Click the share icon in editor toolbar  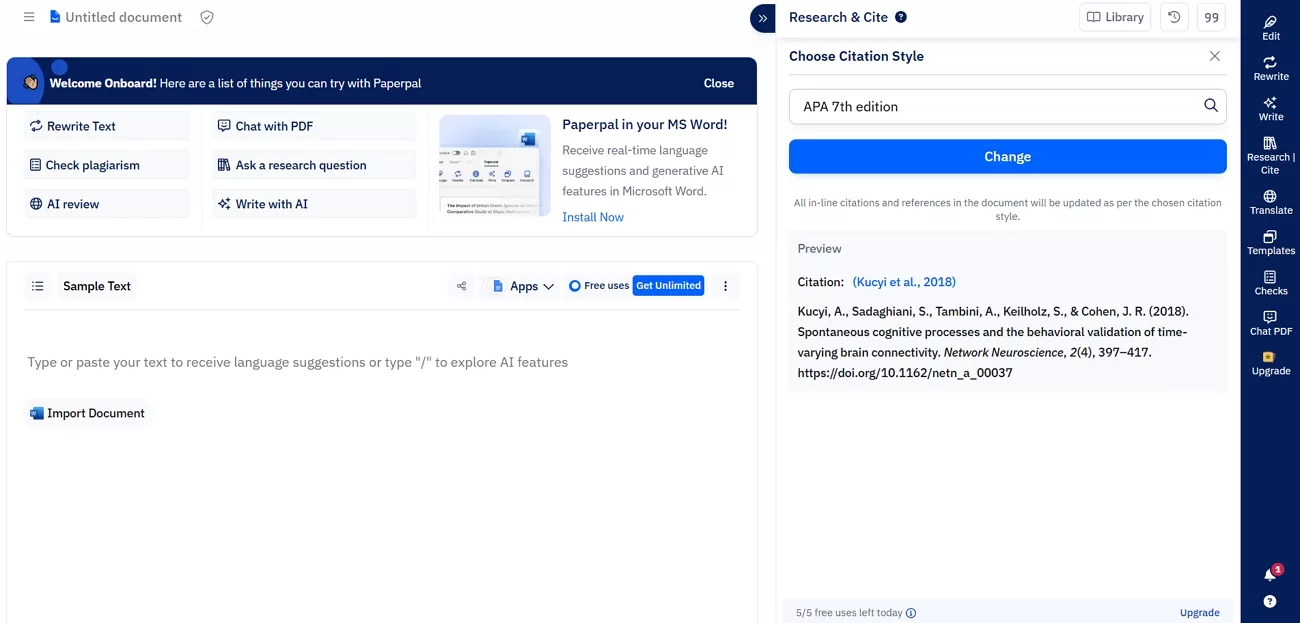point(461,286)
